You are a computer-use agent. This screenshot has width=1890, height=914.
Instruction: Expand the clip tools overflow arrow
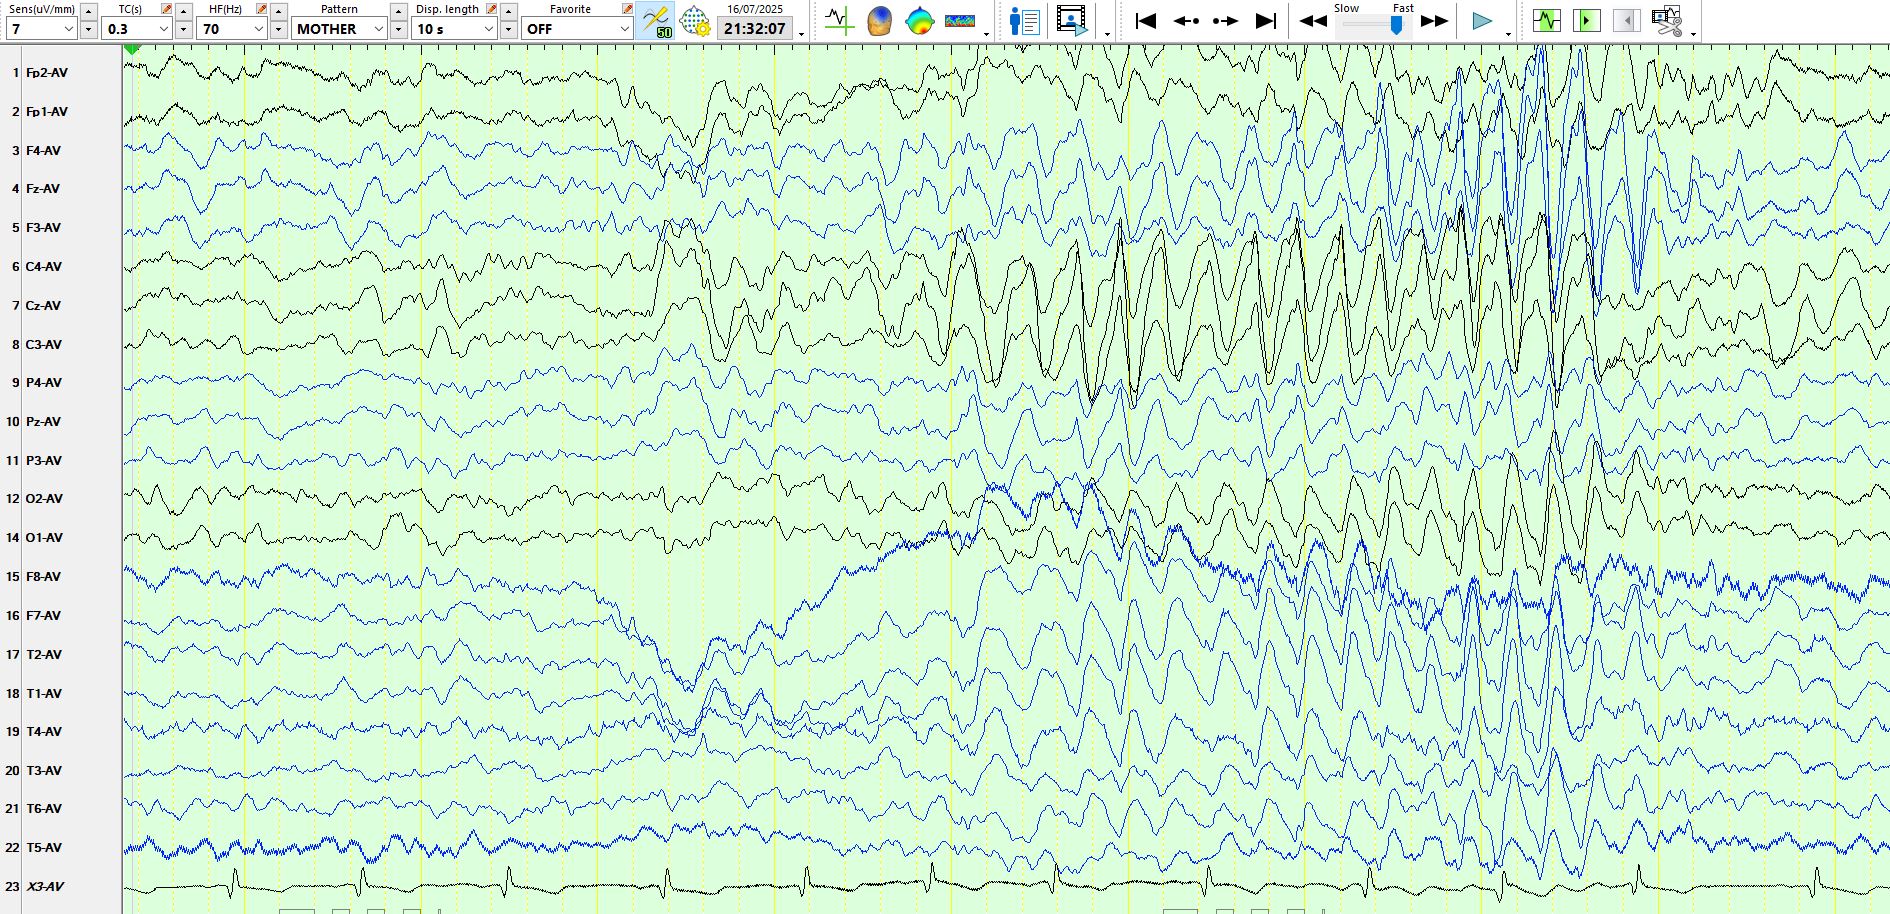(1693, 34)
